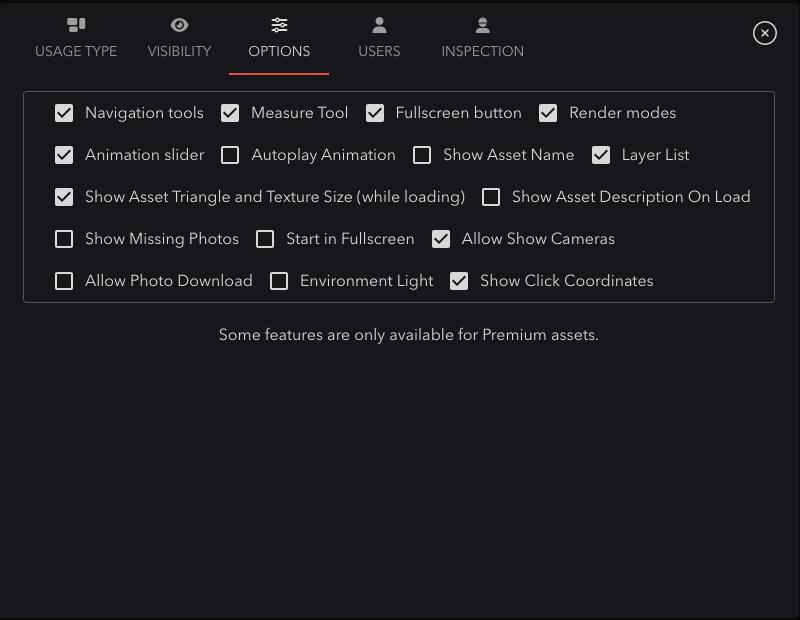Open the Visibility tab
The image size is (800, 620).
pyautogui.click(x=179, y=50)
